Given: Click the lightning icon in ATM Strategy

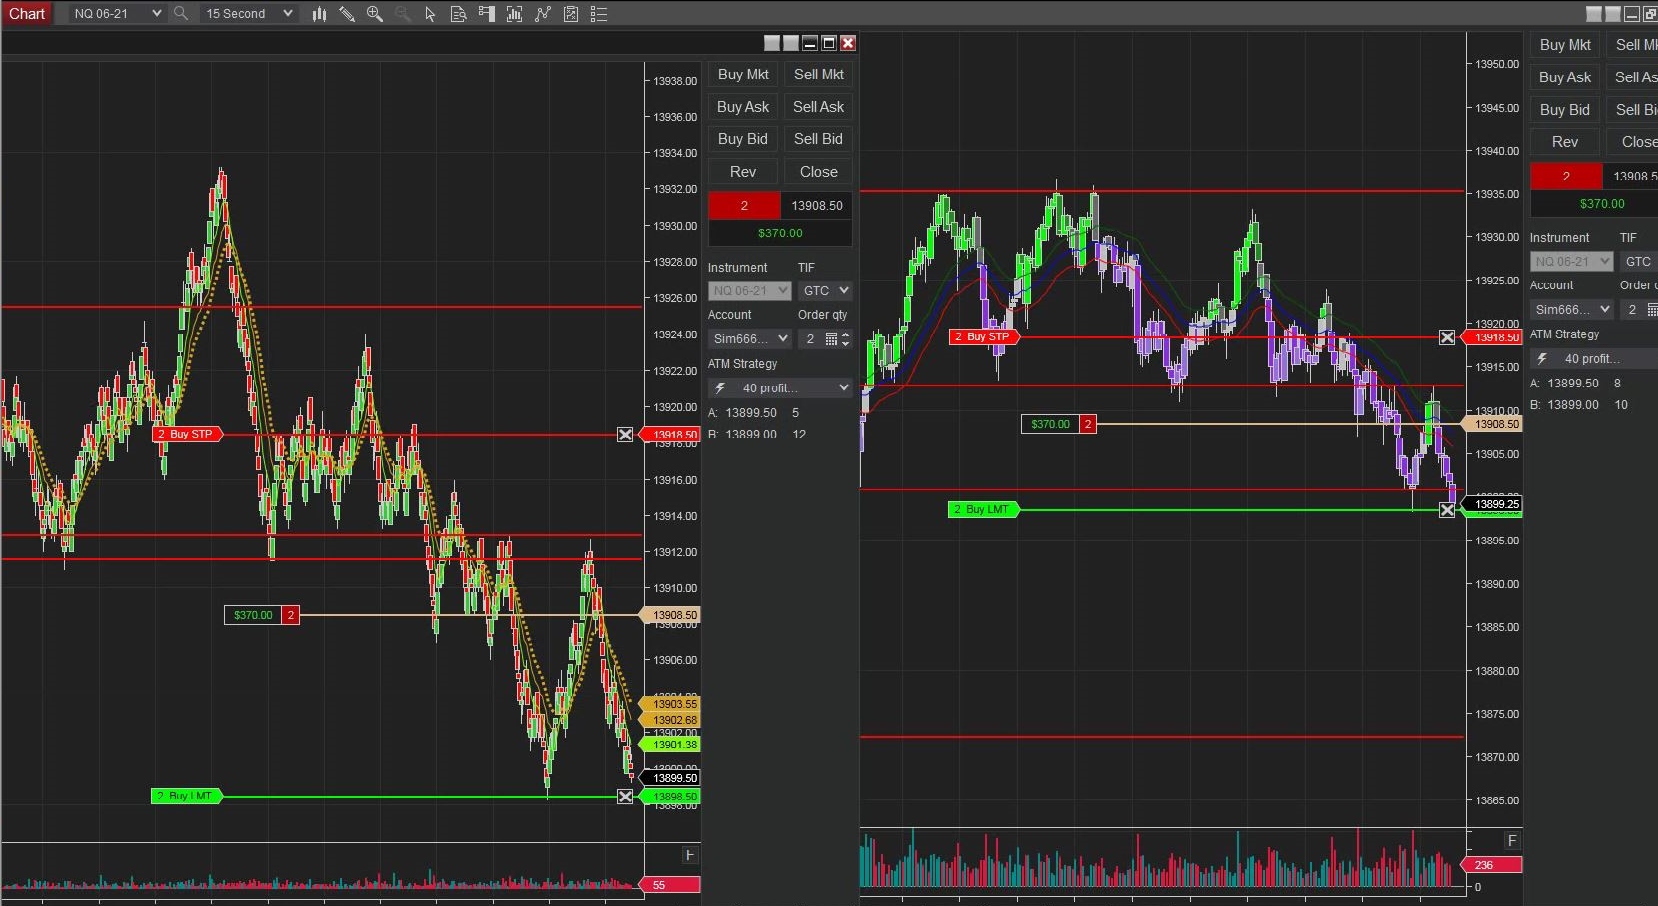Looking at the screenshot, I should point(720,388).
